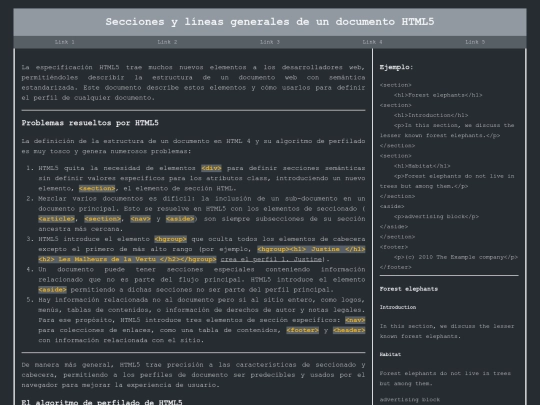Image resolution: width=540 pixels, height=405 pixels.
Task: Click the highlighted <nav> tag in item 5
Action: click(x=355, y=320)
